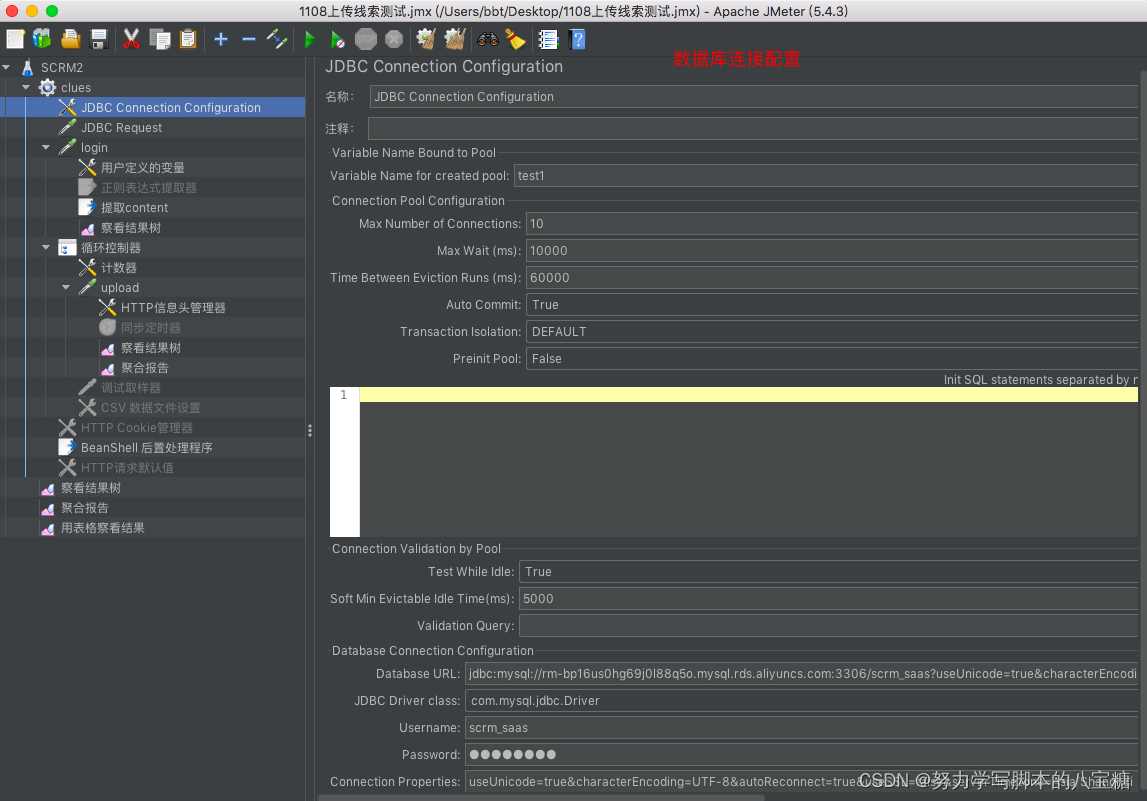Open the Function helper dialog icon
The width and height of the screenshot is (1147, 801).
pos(548,40)
